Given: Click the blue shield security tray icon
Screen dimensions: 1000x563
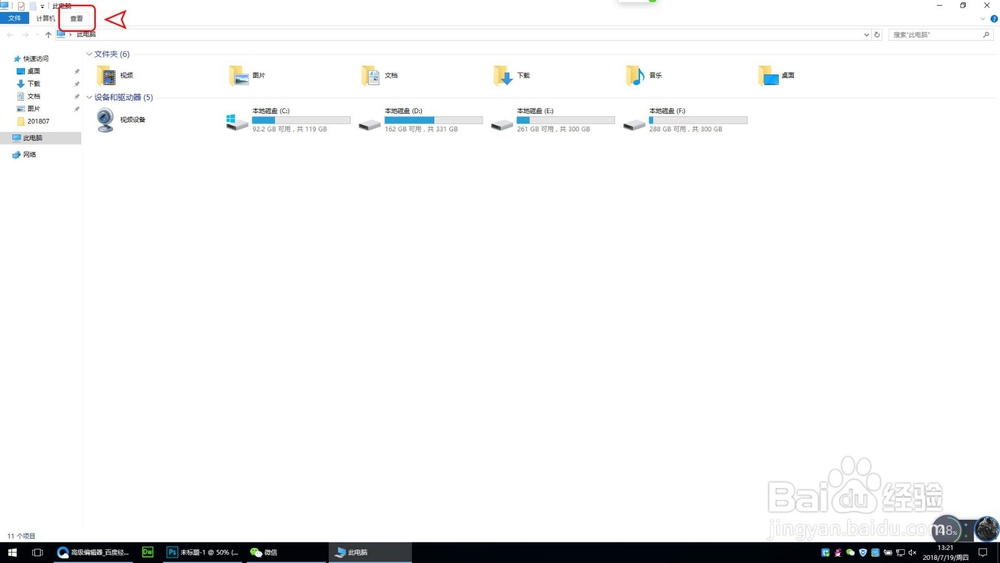Looking at the screenshot, I should click(863, 552).
